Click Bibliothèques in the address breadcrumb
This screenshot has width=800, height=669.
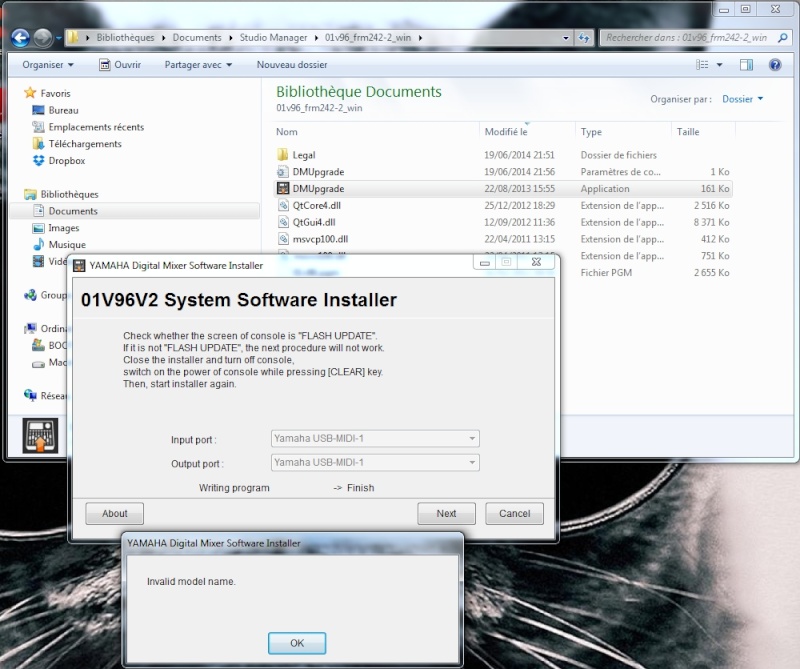pos(126,38)
